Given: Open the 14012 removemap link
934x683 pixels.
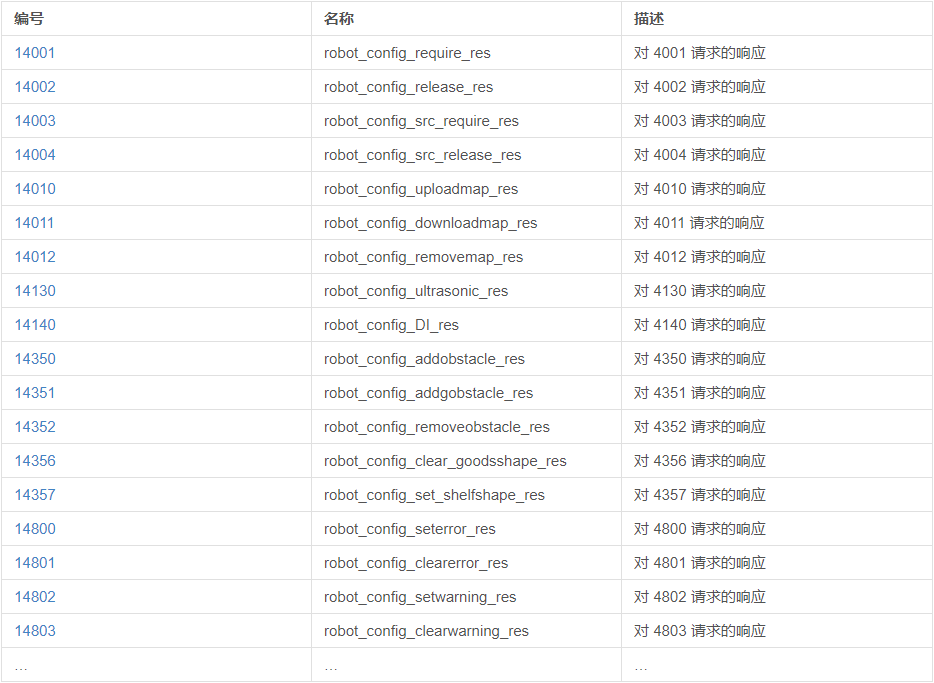Looking at the screenshot, I should (x=35, y=257).
